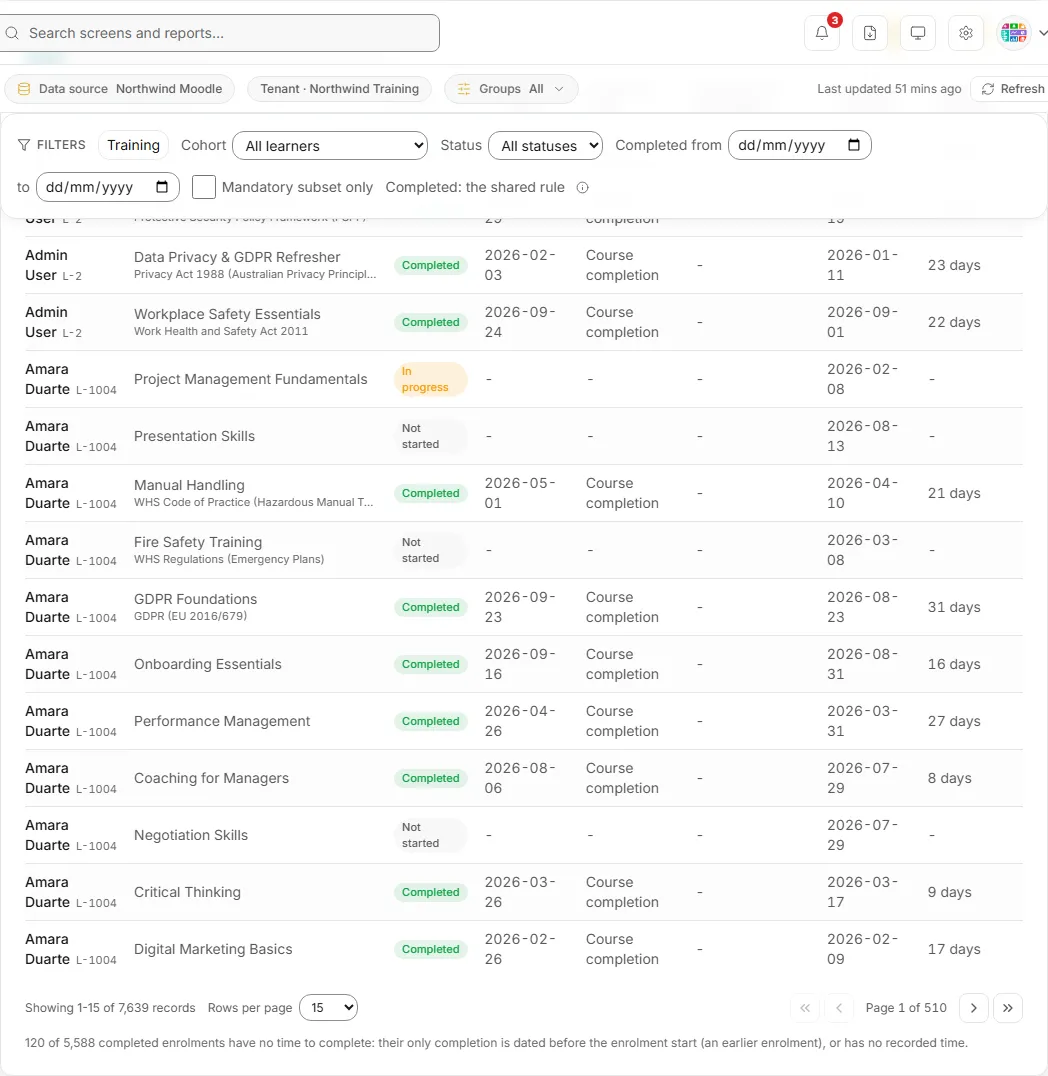The width and height of the screenshot is (1048, 1076).
Task: Click the Completed from date field
Action: click(800, 145)
